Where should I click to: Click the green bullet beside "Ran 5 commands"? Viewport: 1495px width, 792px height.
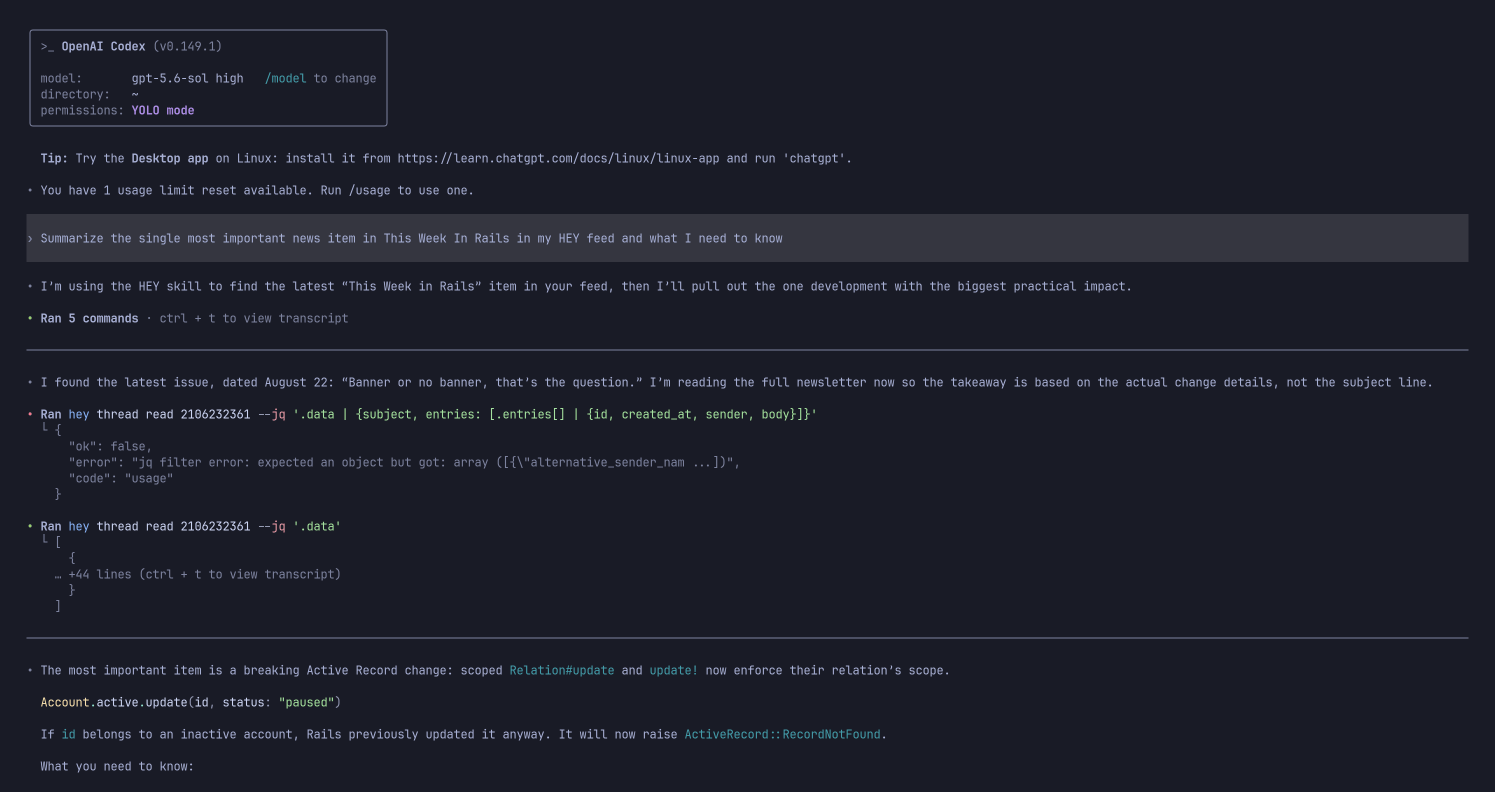[30, 319]
